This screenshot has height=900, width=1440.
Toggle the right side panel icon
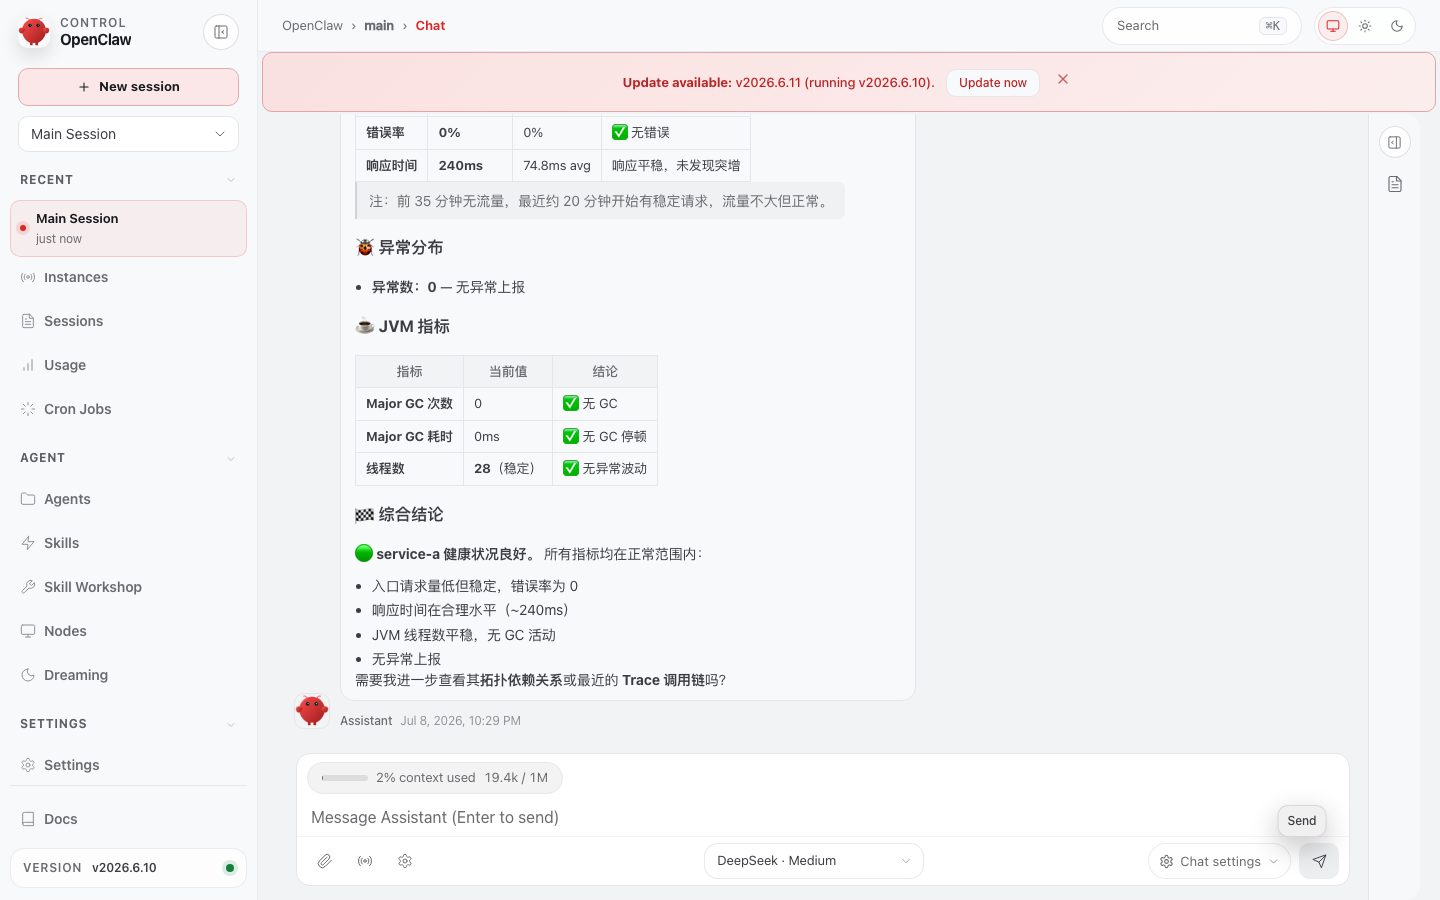pos(1395,142)
